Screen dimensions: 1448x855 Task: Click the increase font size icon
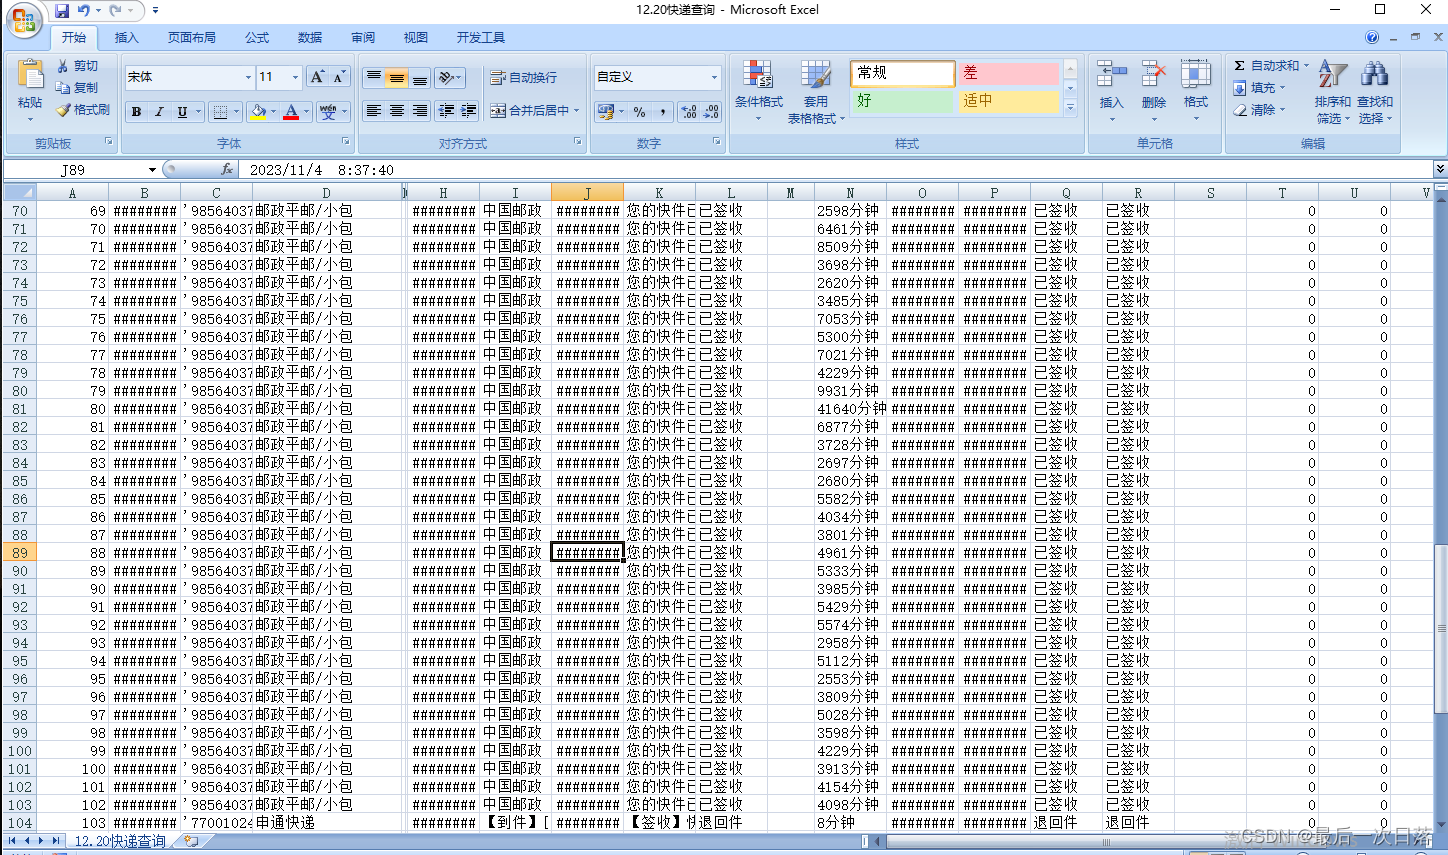(317, 77)
